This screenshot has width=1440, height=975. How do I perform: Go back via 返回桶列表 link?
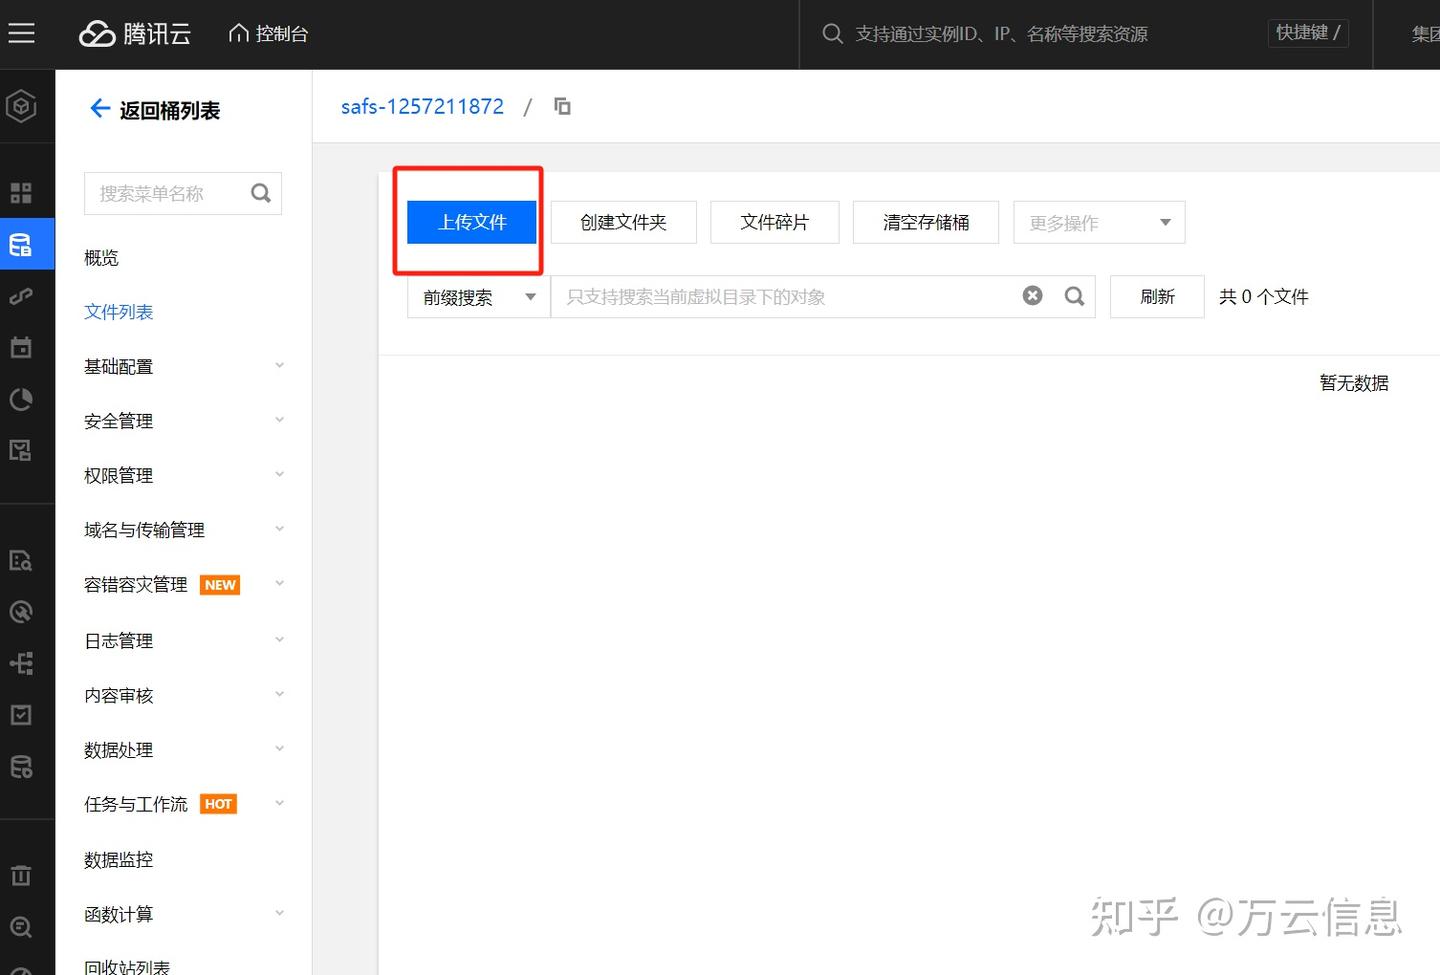click(x=155, y=110)
